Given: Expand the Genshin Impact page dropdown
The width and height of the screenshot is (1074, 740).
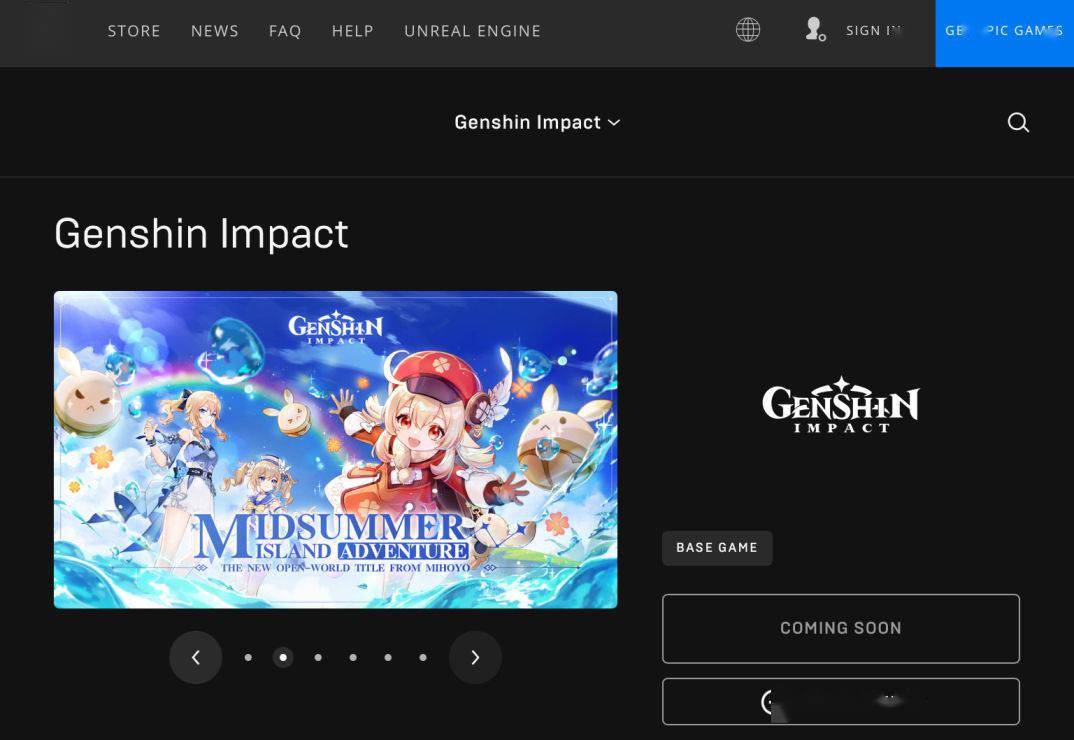Looking at the screenshot, I should coord(538,123).
